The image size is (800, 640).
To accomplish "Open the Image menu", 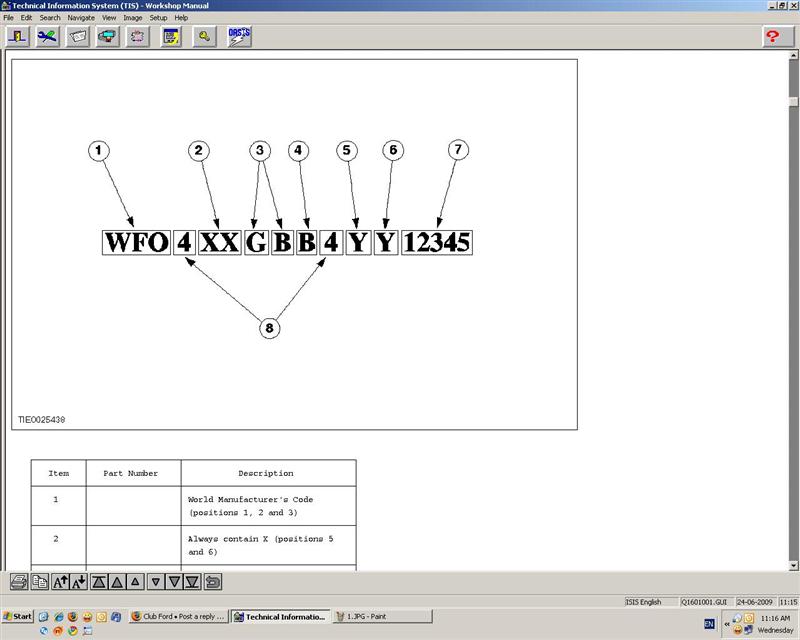I will 132,18.
